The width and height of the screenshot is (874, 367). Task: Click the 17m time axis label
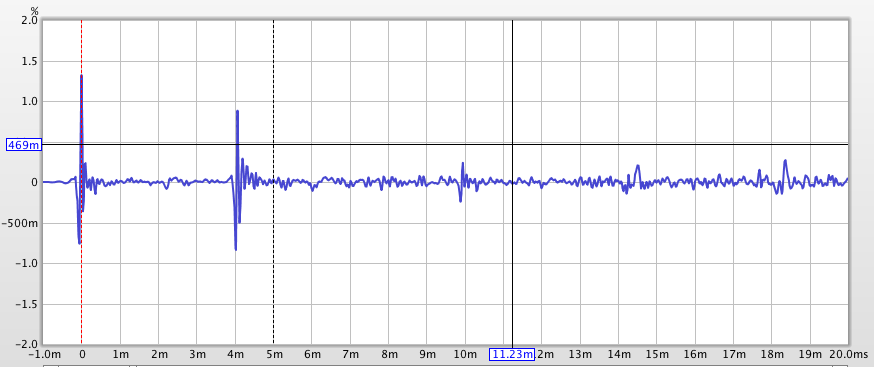[x=734, y=355]
